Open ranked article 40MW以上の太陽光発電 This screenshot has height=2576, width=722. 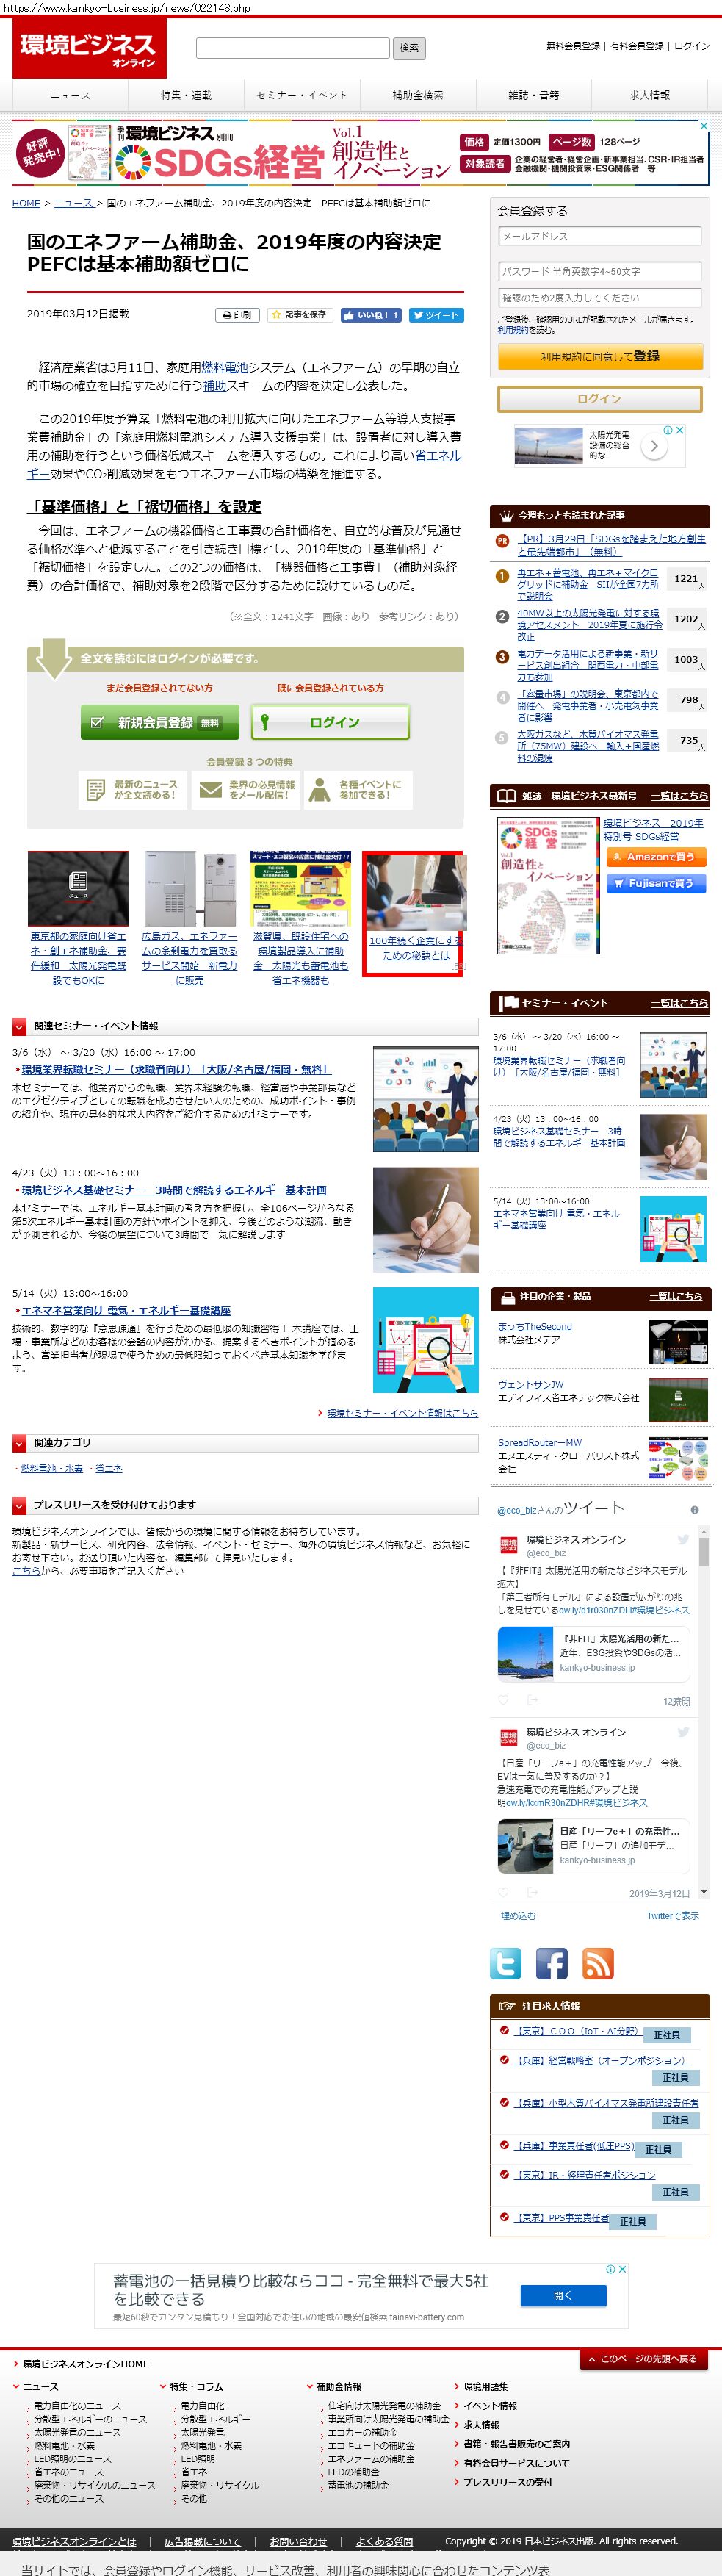point(589,624)
